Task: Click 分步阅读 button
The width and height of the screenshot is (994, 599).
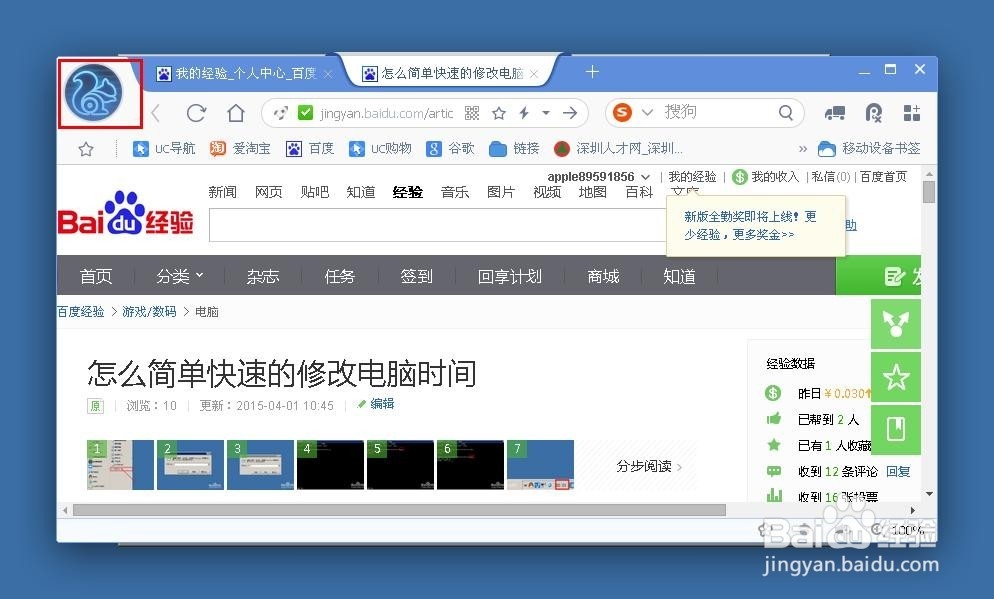Action: pos(649,467)
